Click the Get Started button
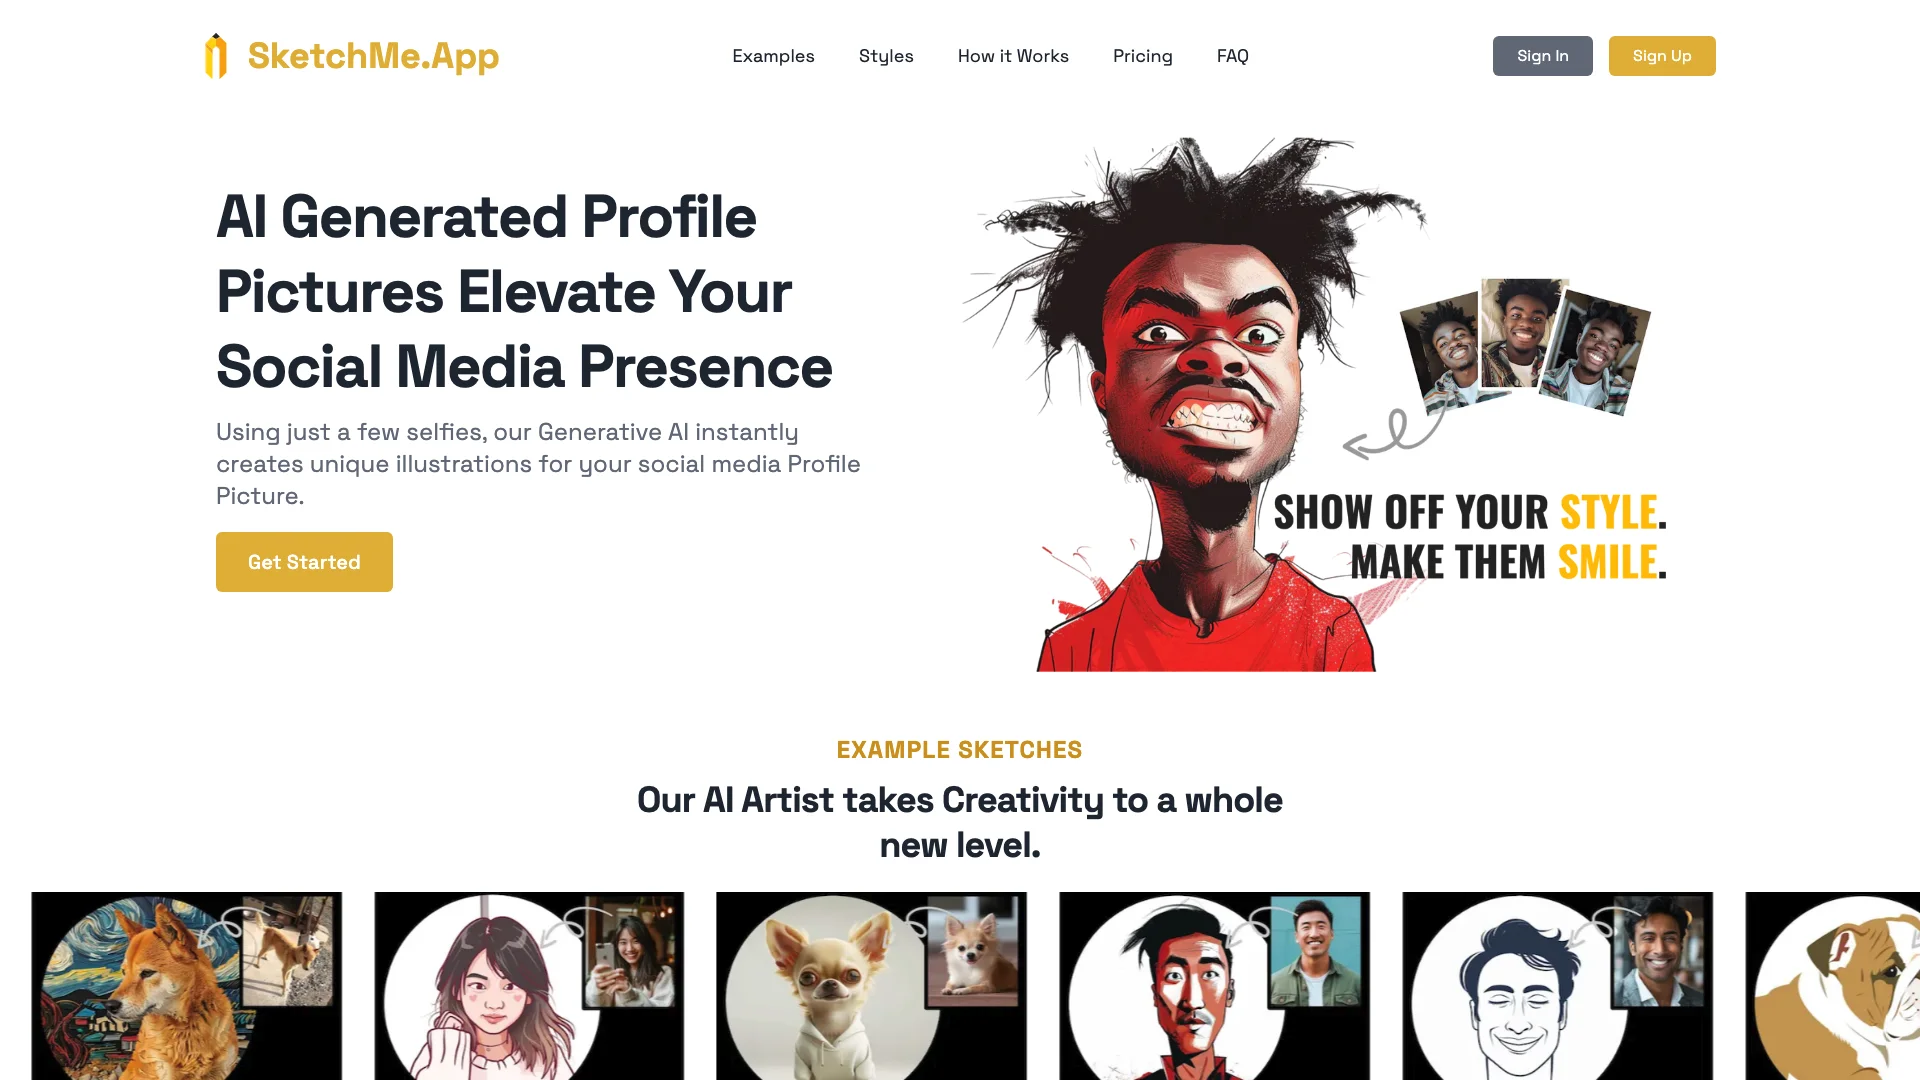This screenshot has height=1080, width=1920. 305,562
